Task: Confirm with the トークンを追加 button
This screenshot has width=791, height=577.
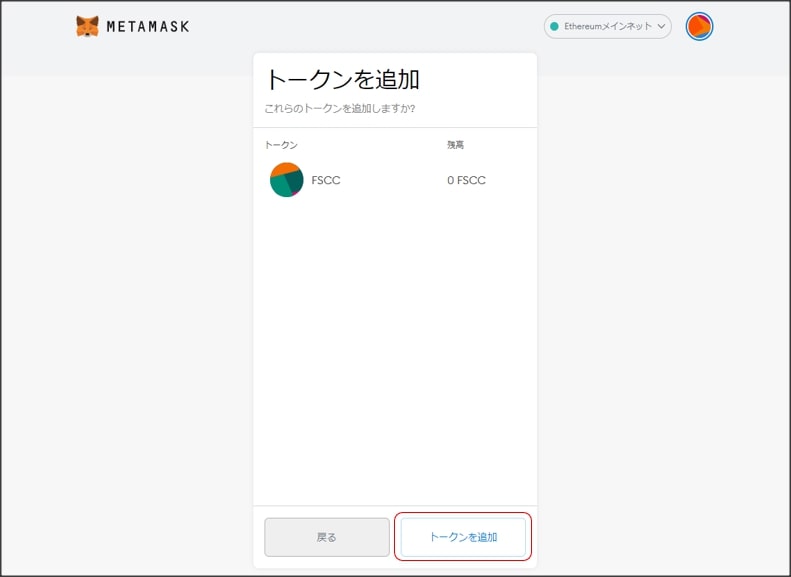Action: (x=463, y=537)
